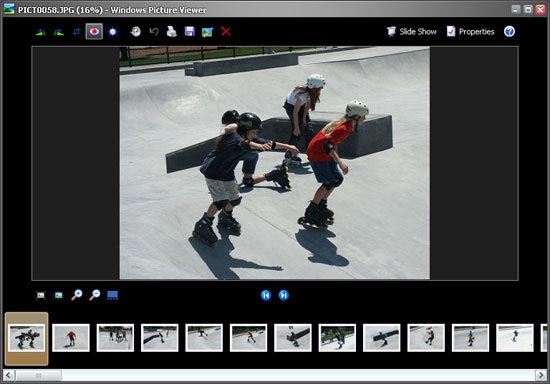Switch to actual size view icon
This screenshot has width=550, height=384.
59,295
